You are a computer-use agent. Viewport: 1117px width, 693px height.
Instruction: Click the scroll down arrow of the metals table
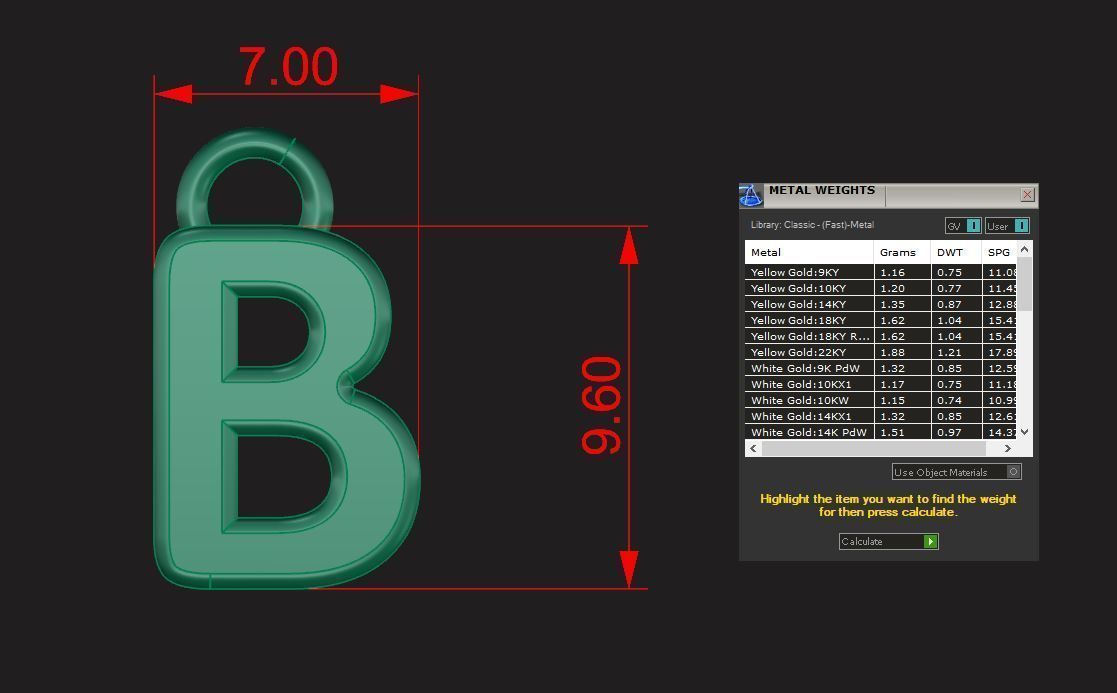(1024, 432)
